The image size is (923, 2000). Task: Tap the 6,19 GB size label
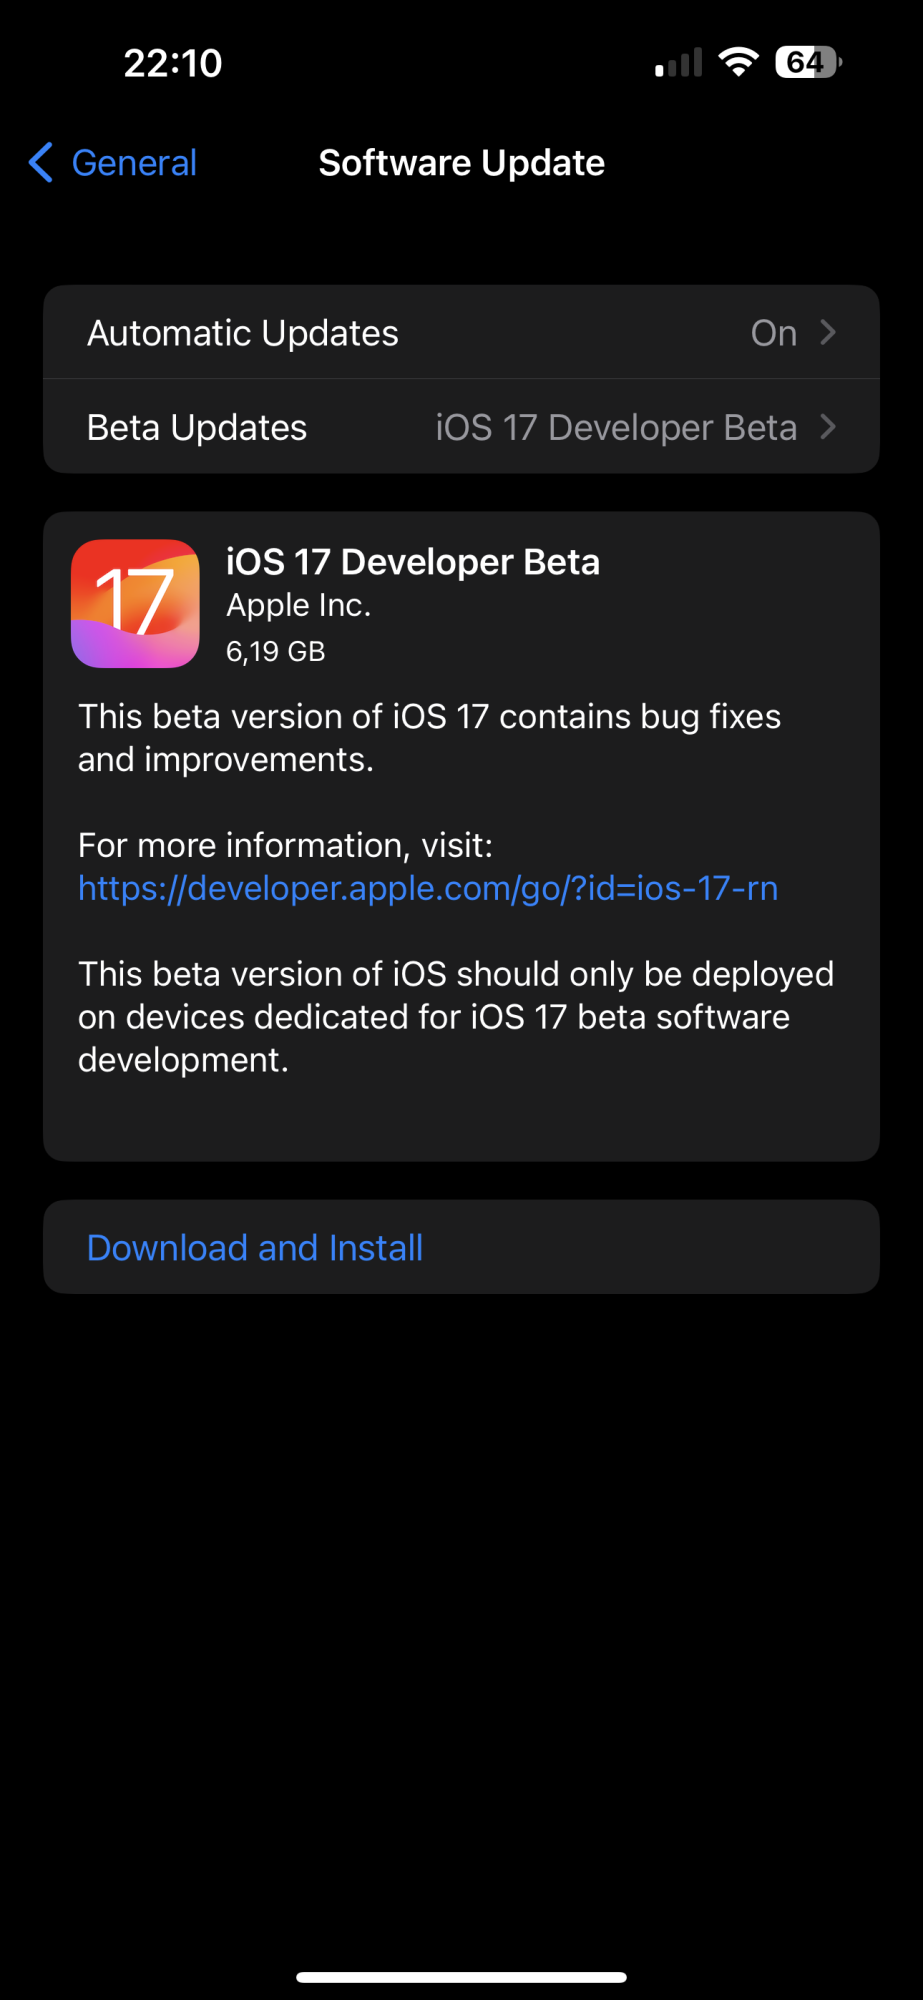(276, 652)
